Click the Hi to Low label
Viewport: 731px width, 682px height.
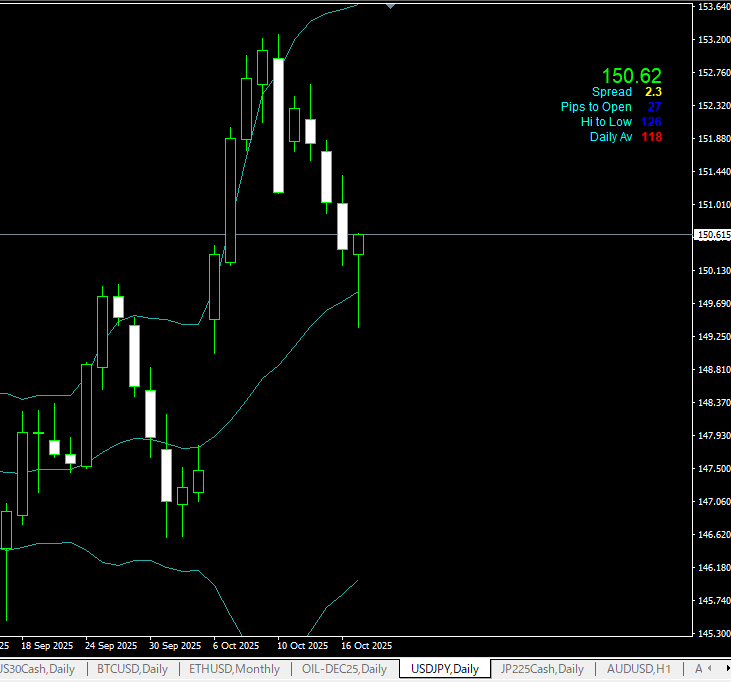(x=606, y=122)
